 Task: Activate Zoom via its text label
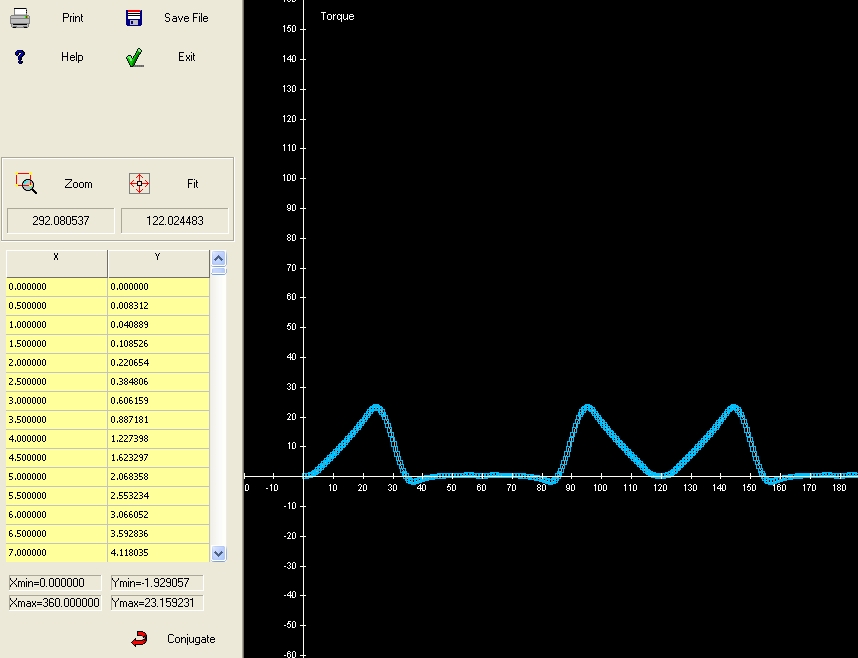pos(78,184)
